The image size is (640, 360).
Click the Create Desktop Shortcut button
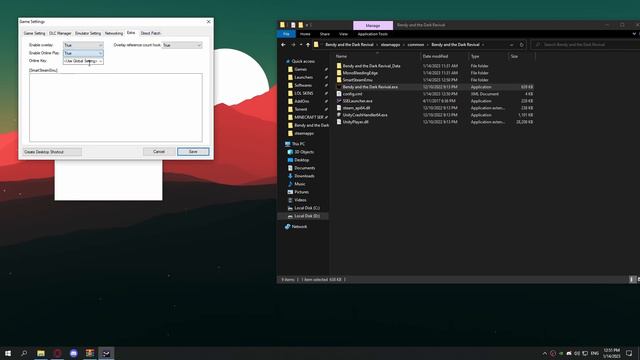pyautogui.click(x=52, y=152)
